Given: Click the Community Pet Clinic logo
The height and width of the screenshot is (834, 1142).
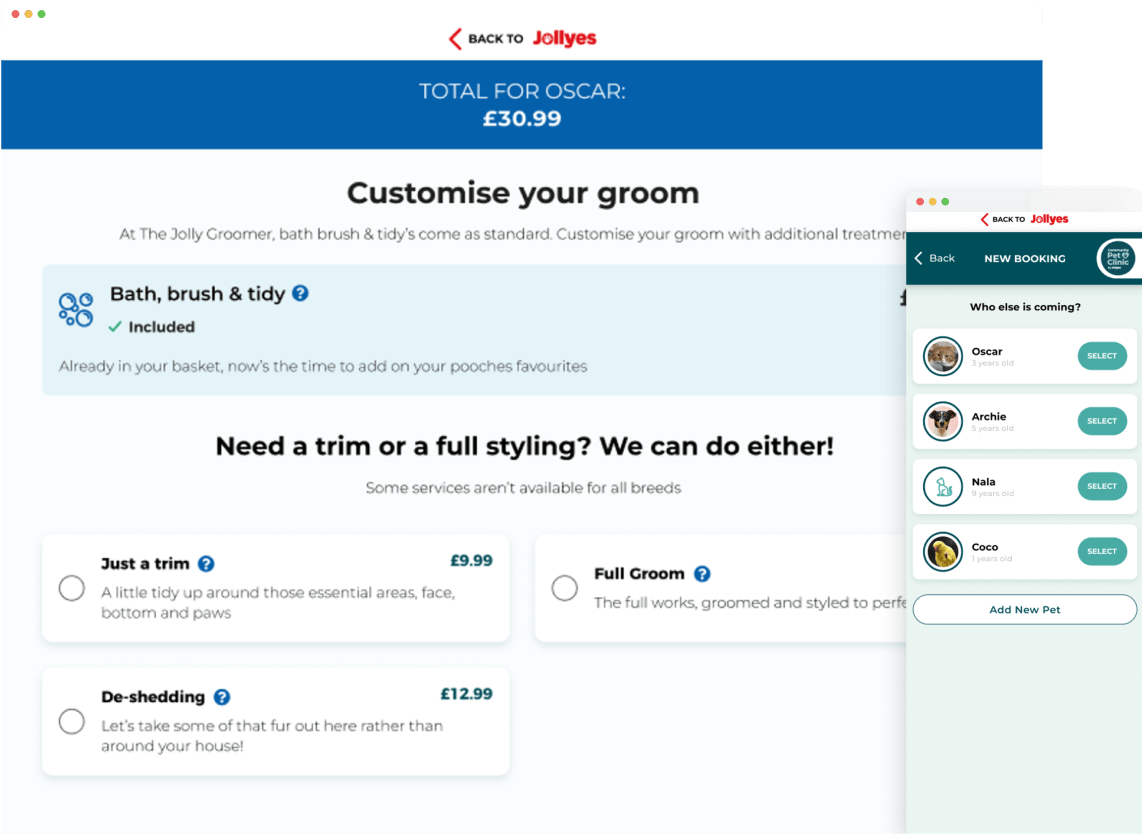Looking at the screenshot, I should 1117,258.
